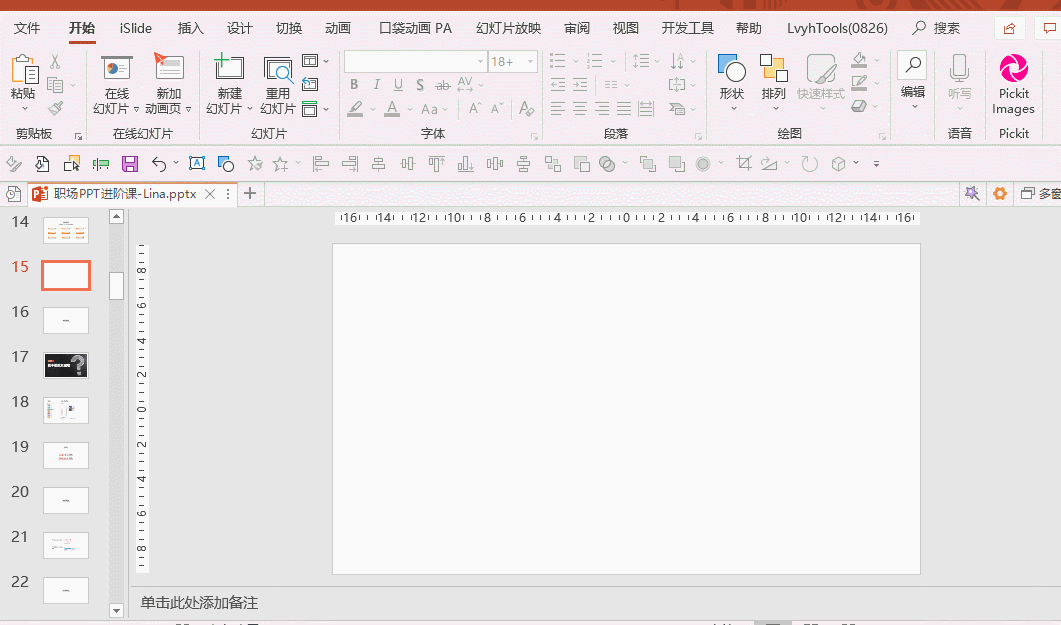
Task: Expand the font color dropdown arrow
Action: (410, 109)
